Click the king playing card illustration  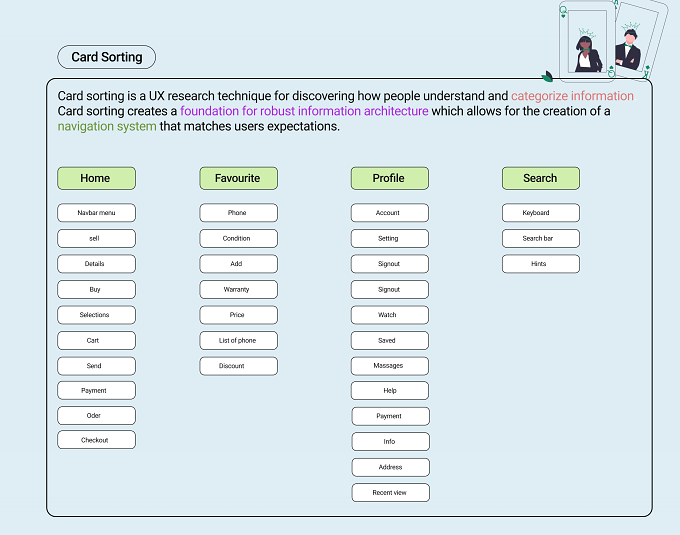pyautogui.click(x=641, y=41)
